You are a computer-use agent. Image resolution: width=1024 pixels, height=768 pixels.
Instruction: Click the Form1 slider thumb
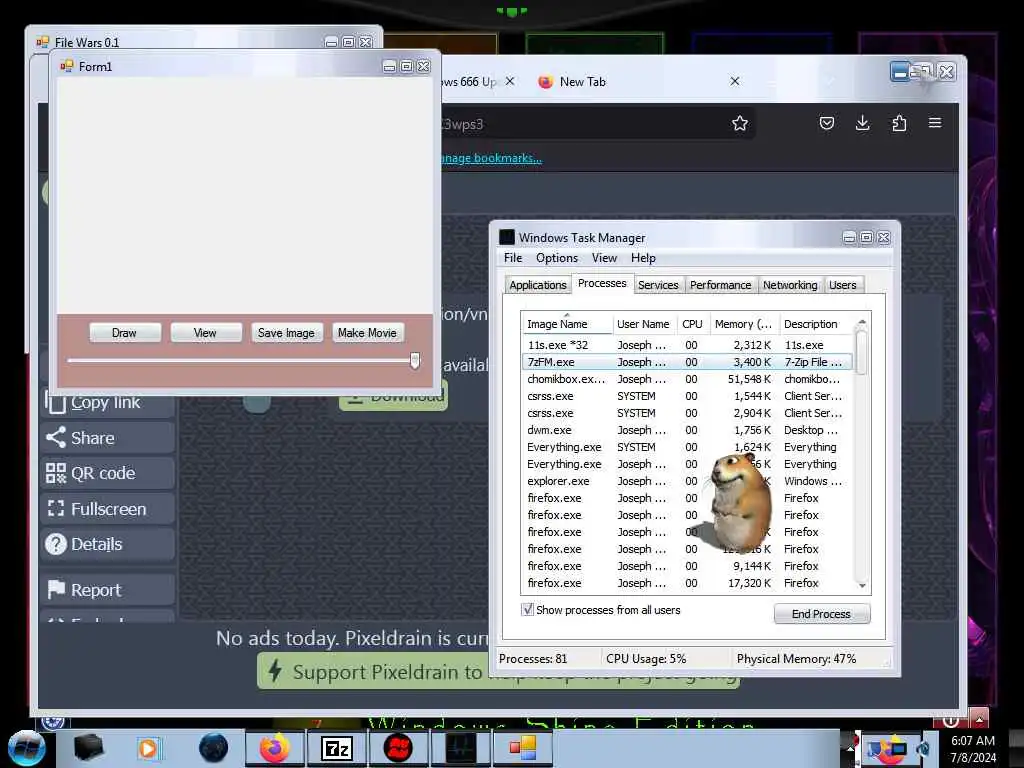[x=415, y=360]
